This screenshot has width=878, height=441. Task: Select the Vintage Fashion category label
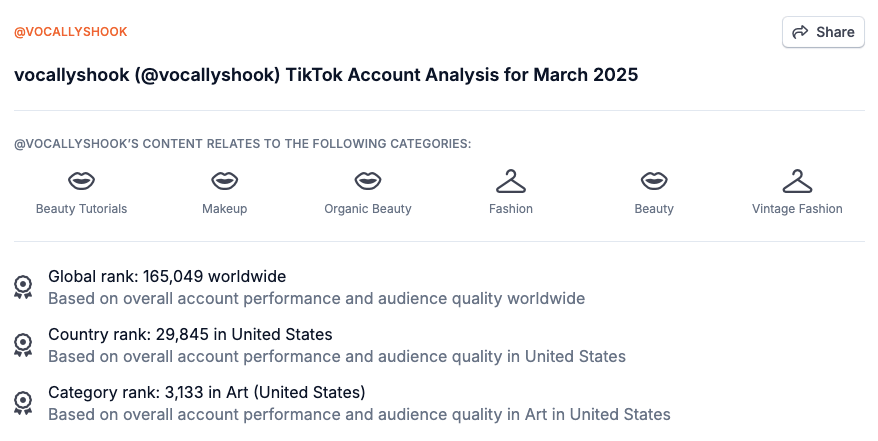pyautogui.click(x=797, y=209)
